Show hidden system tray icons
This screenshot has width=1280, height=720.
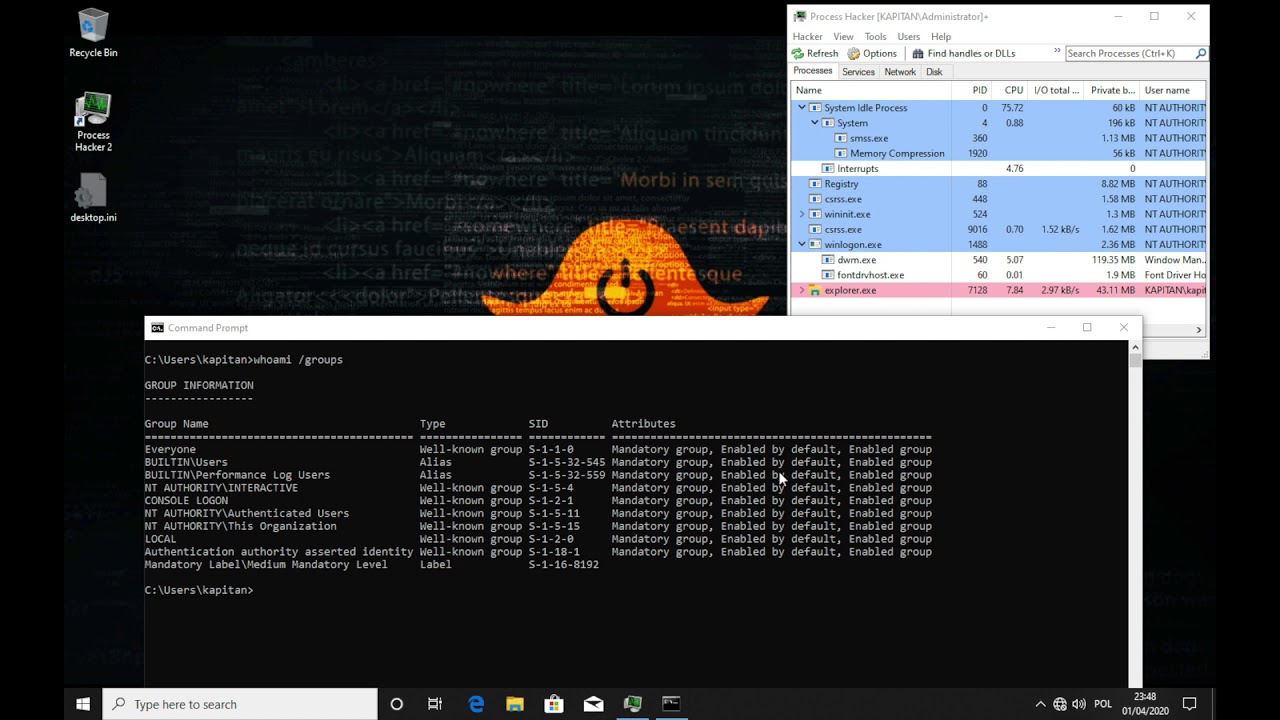click(1040, 704)
